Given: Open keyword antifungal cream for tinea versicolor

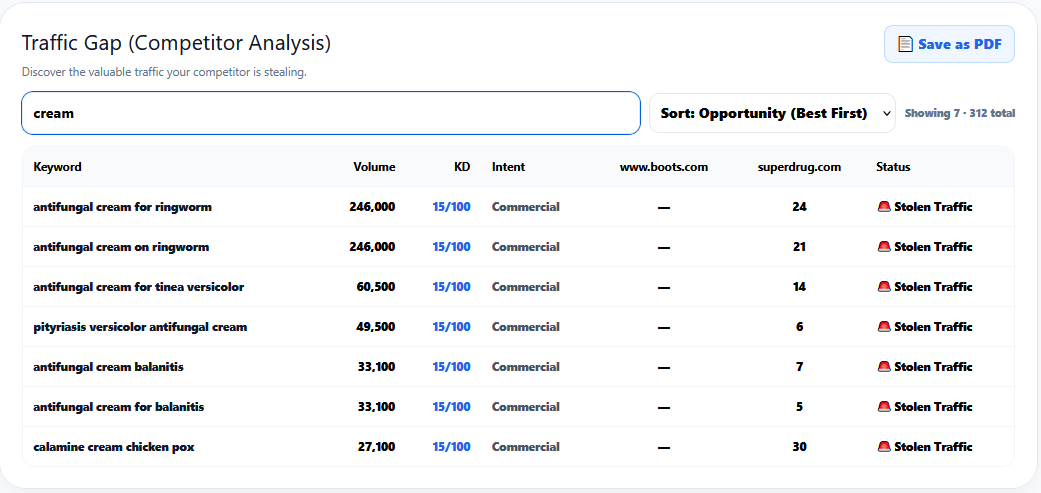Looking at the screenshot, I should coord(139,287).
